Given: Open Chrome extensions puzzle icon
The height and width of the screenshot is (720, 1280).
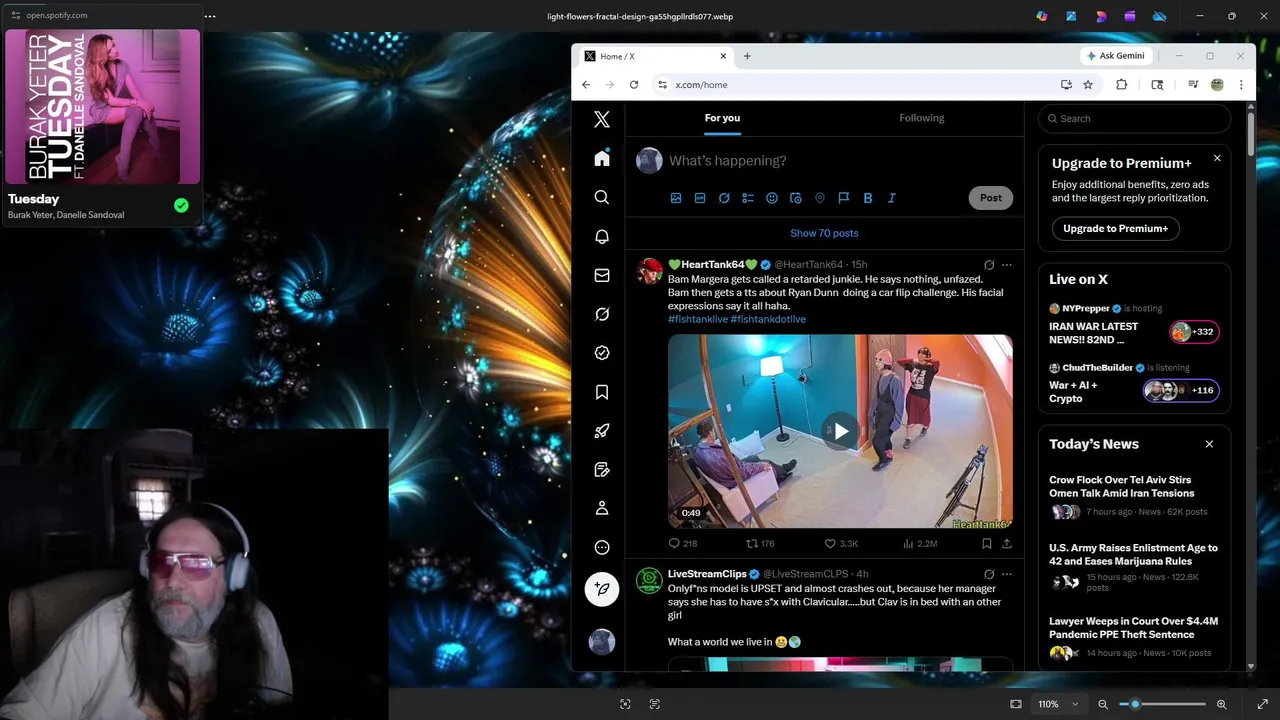Looking at the screenshot, I should coord(1121,85).
